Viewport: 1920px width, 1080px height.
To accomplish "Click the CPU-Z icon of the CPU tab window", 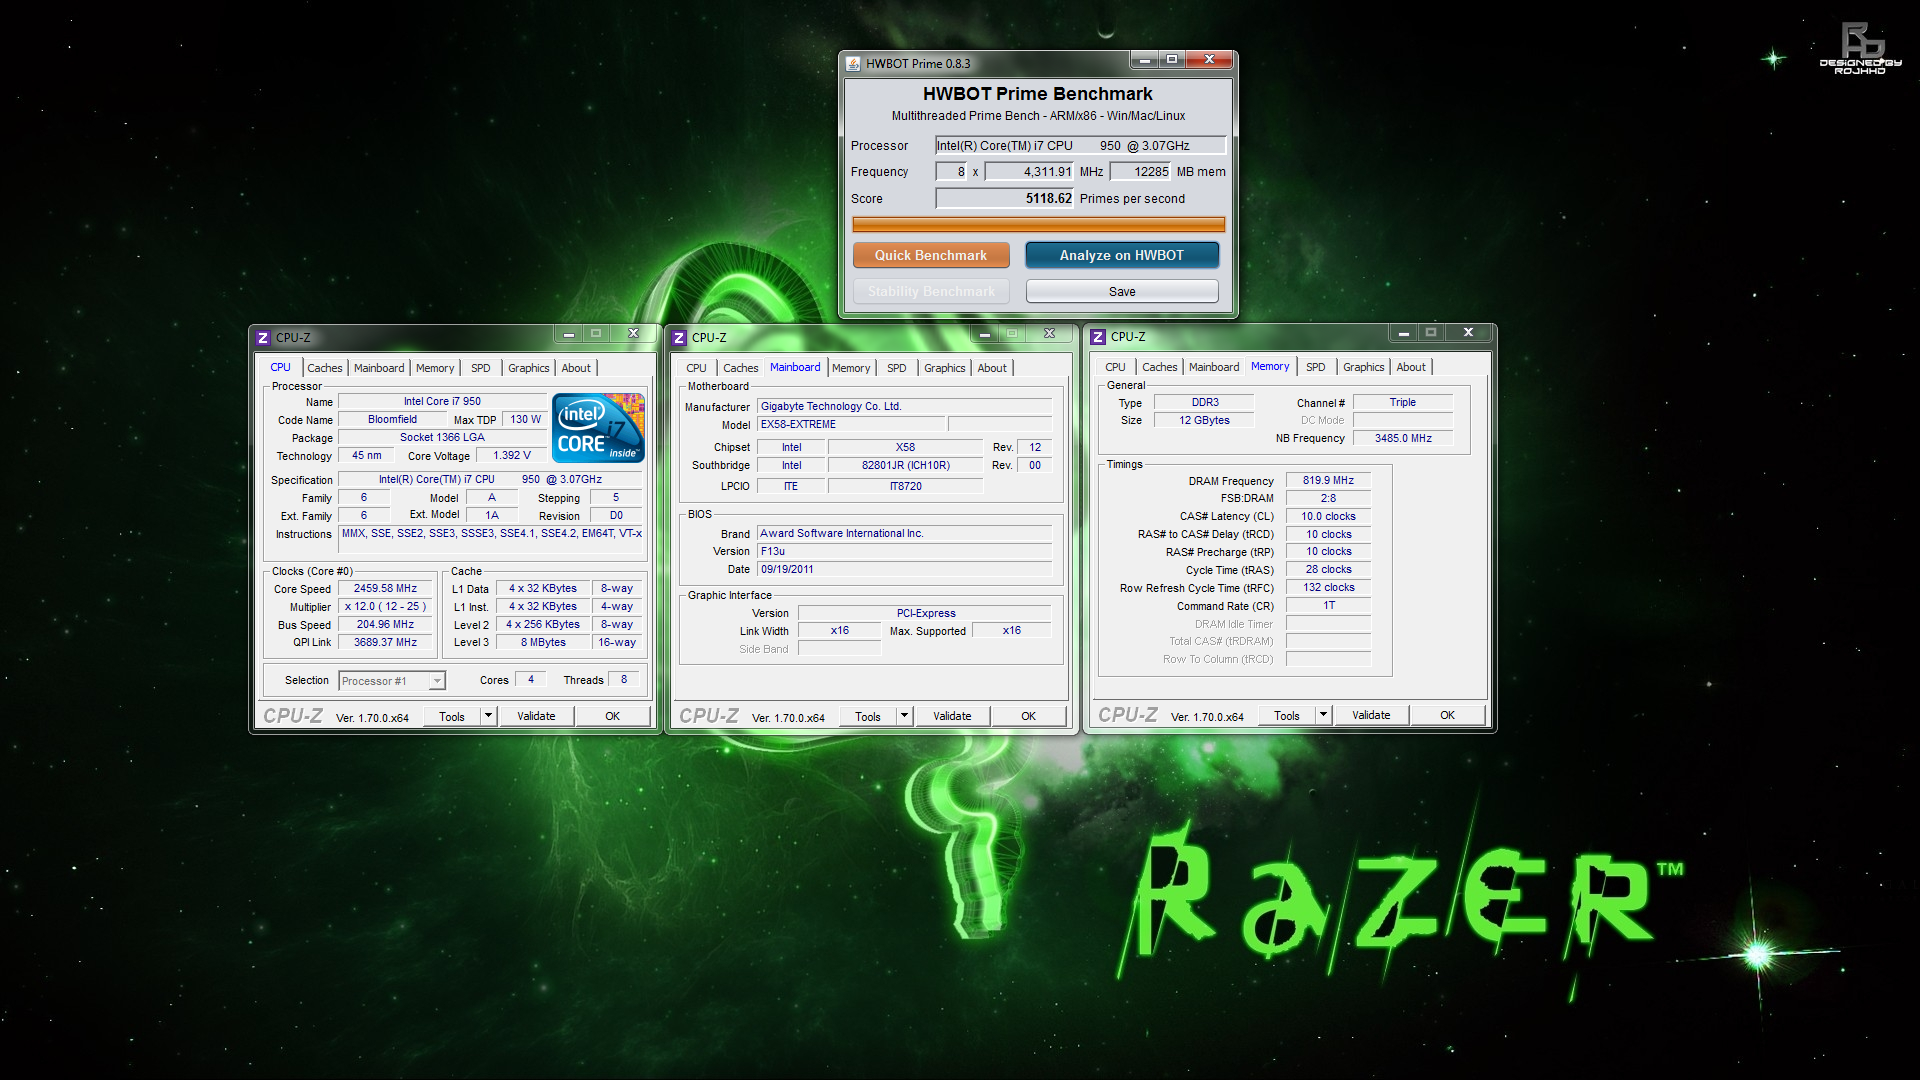I will point(263,338).
